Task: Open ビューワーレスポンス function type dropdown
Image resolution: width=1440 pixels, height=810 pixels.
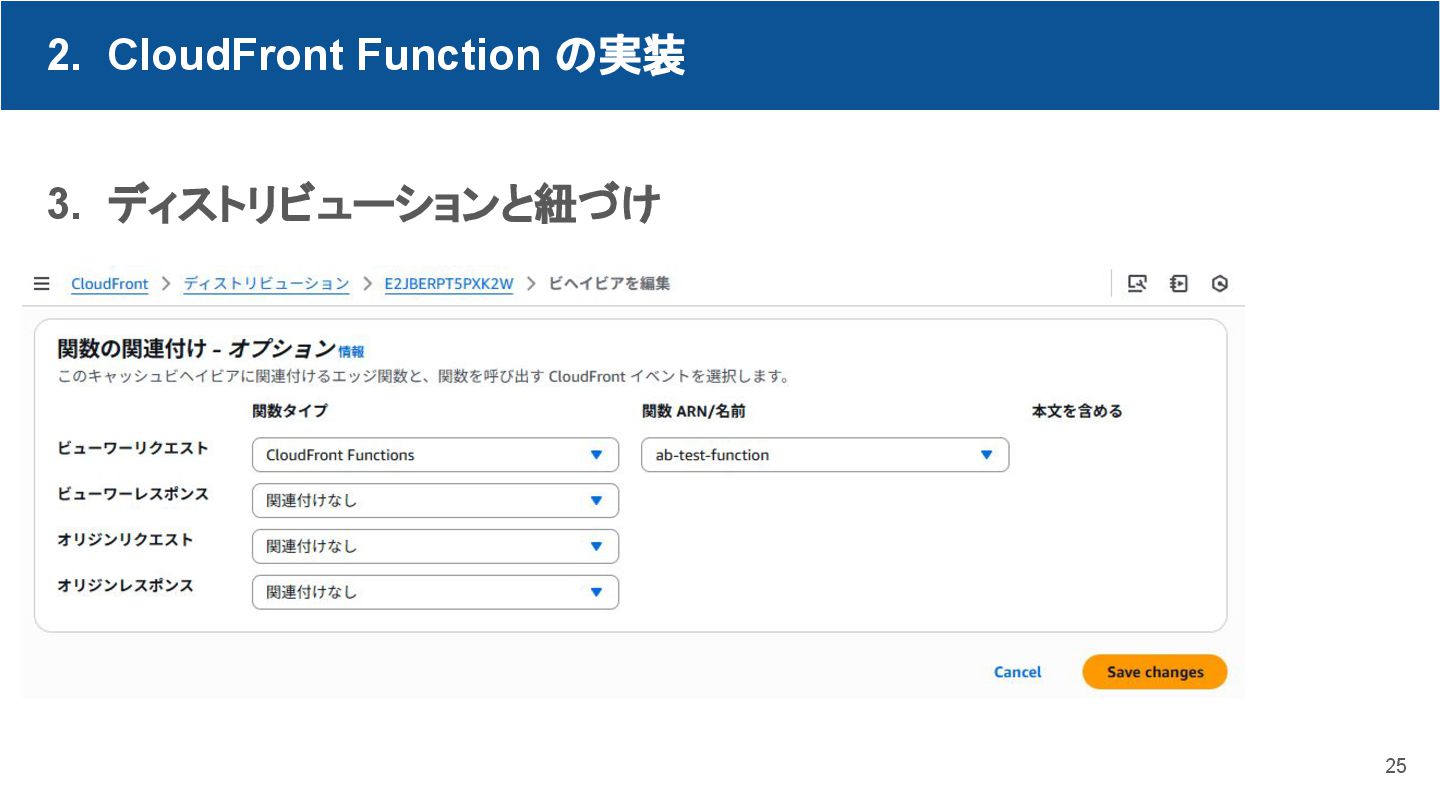Action: pos(435,501)
